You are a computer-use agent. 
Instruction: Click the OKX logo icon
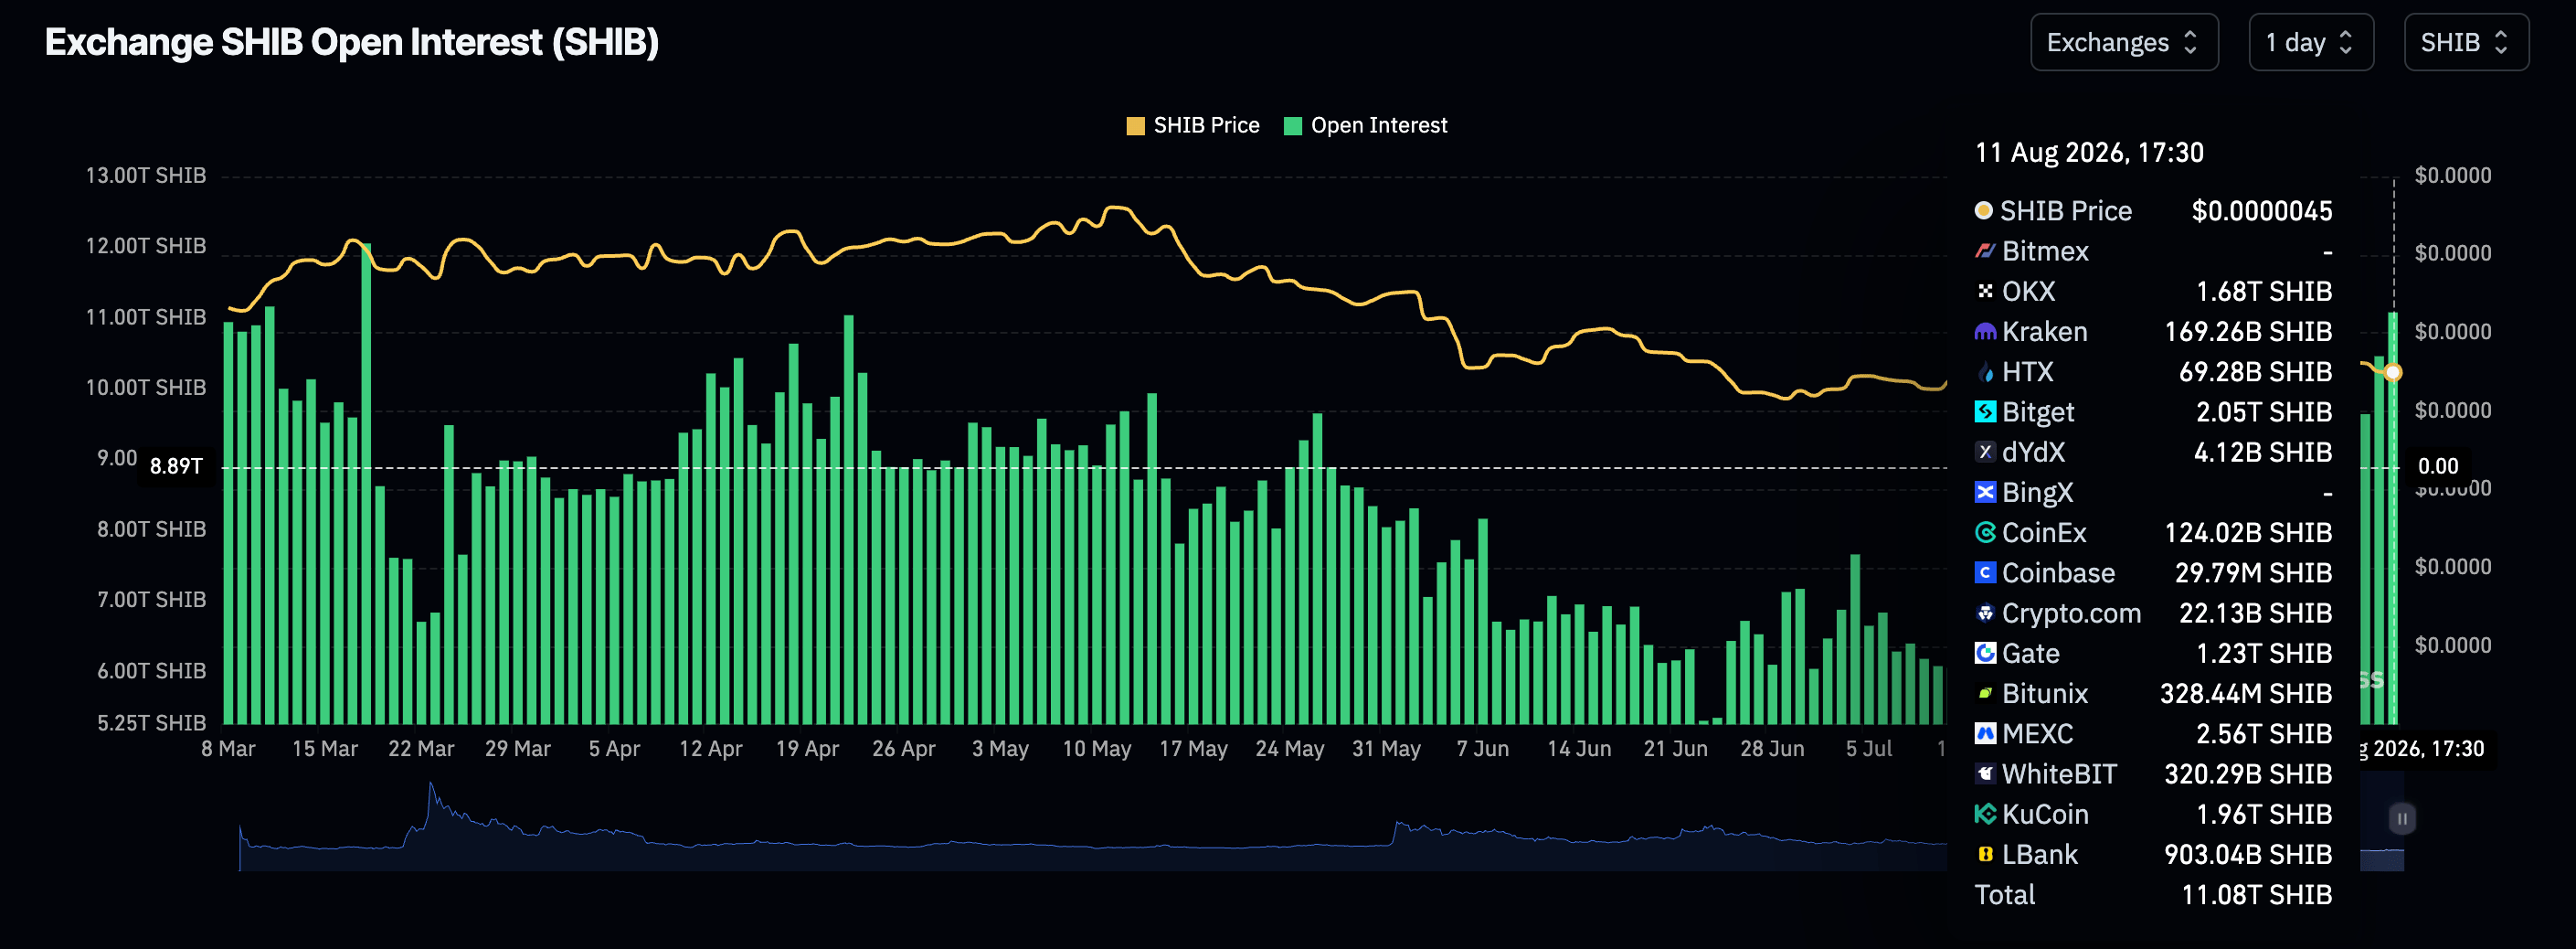tap(1985, 291)
